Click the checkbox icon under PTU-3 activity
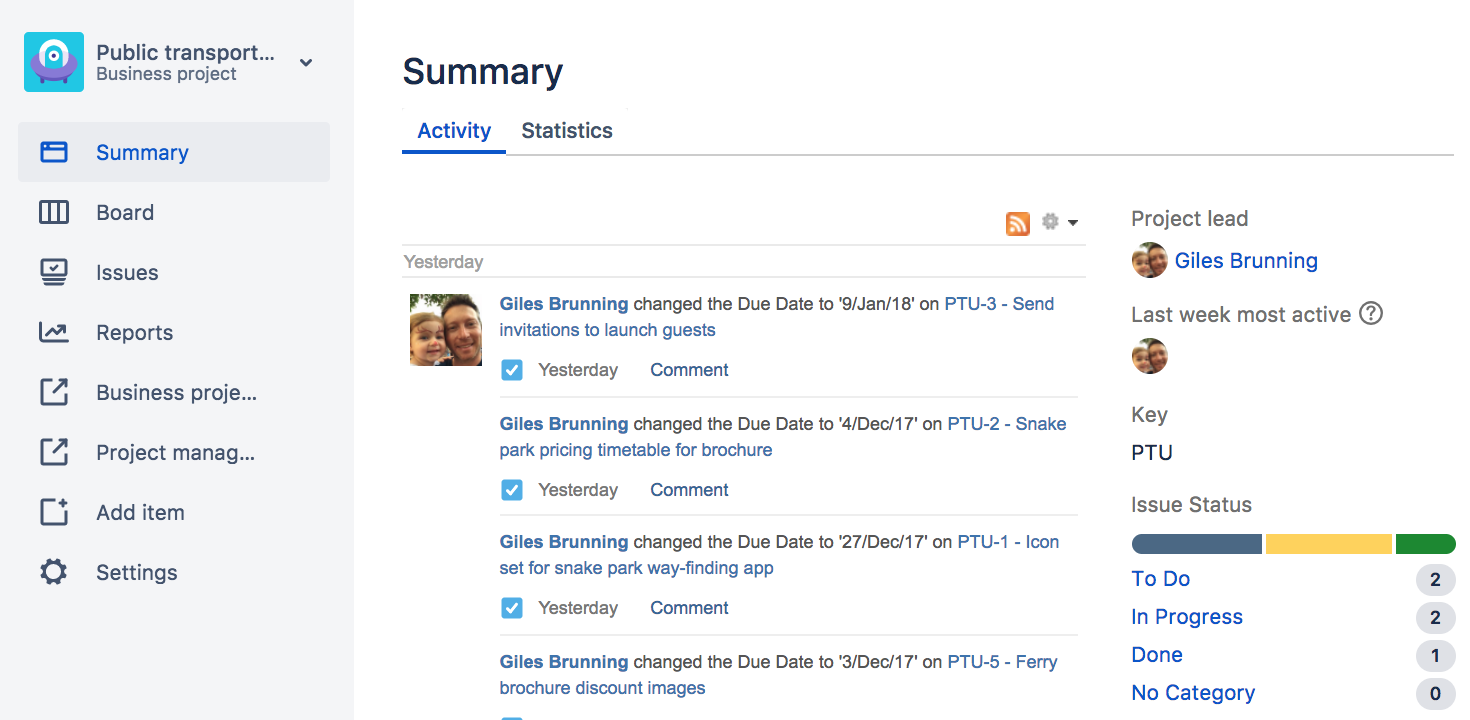 click(512, 370)
